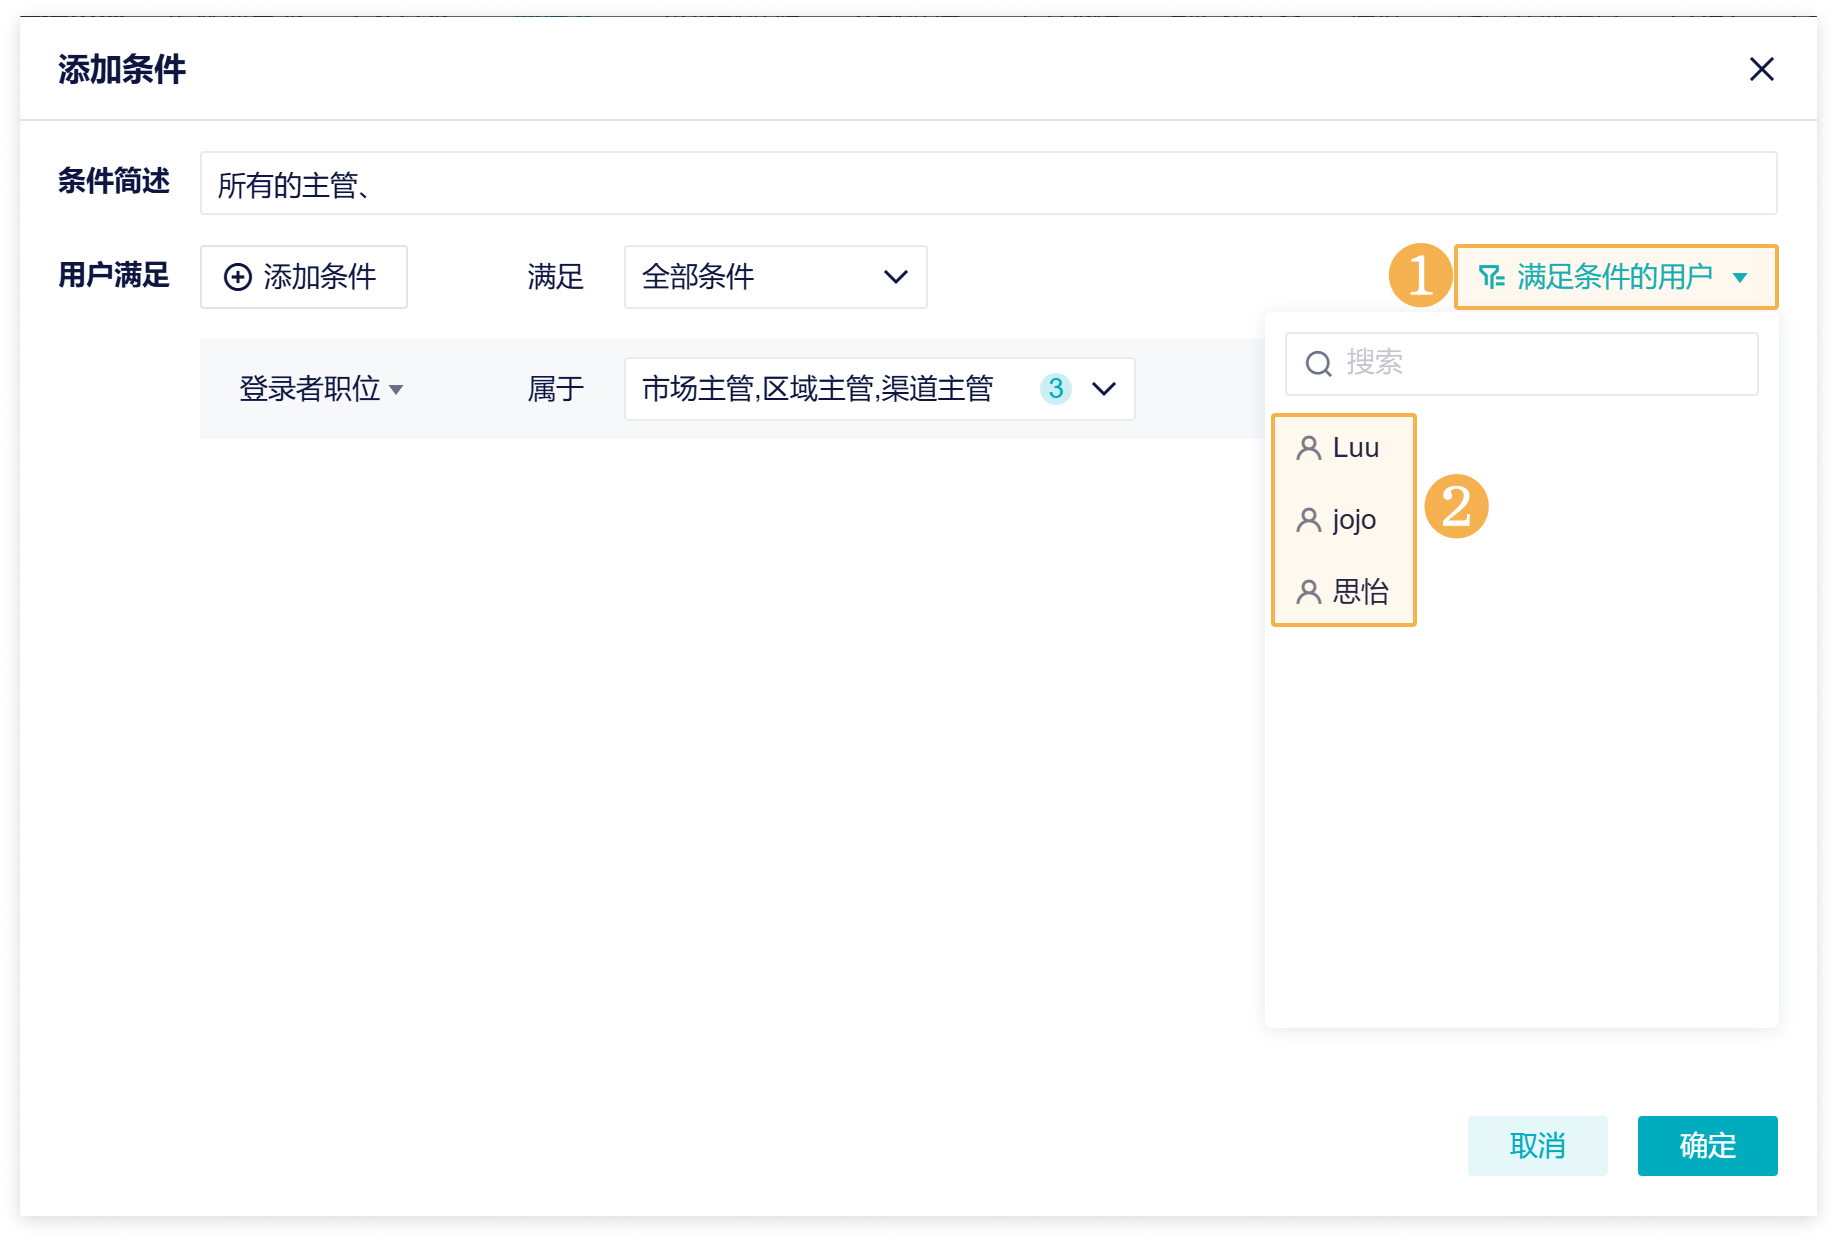Open the 全部条件 dropdown
1837x1240 pixels.
775,277
